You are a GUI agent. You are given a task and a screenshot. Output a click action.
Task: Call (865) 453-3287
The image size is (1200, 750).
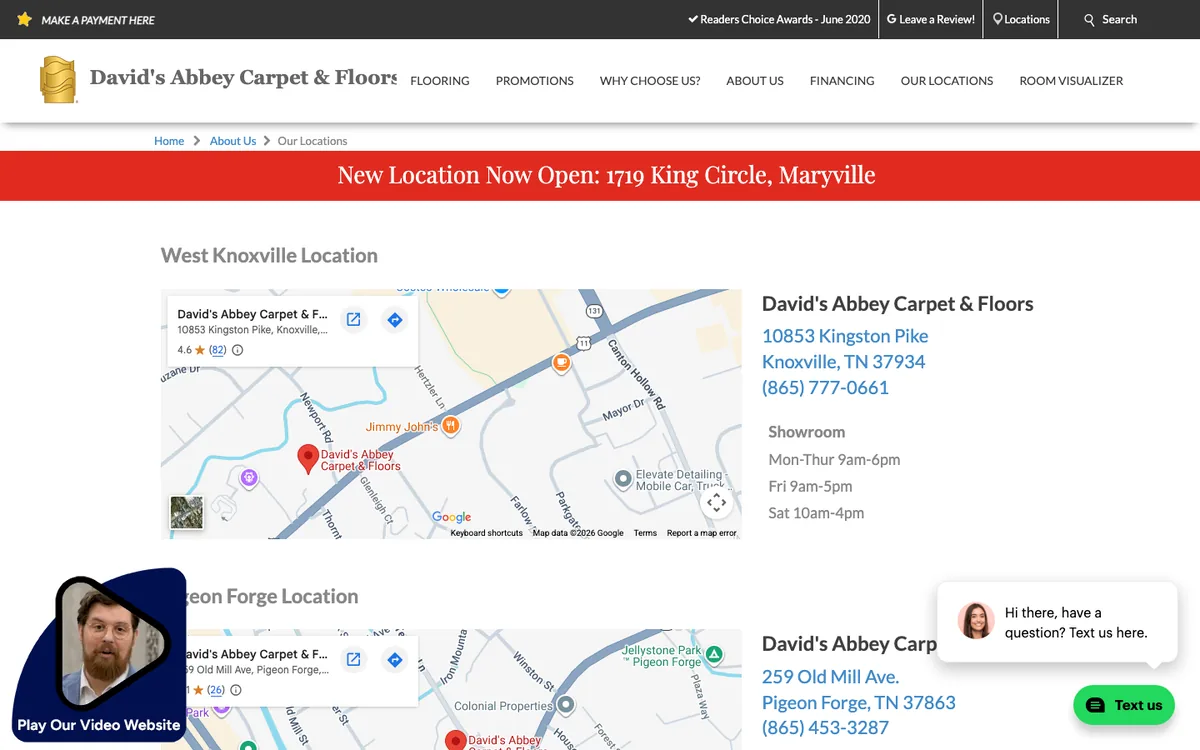tap(825, 729)
